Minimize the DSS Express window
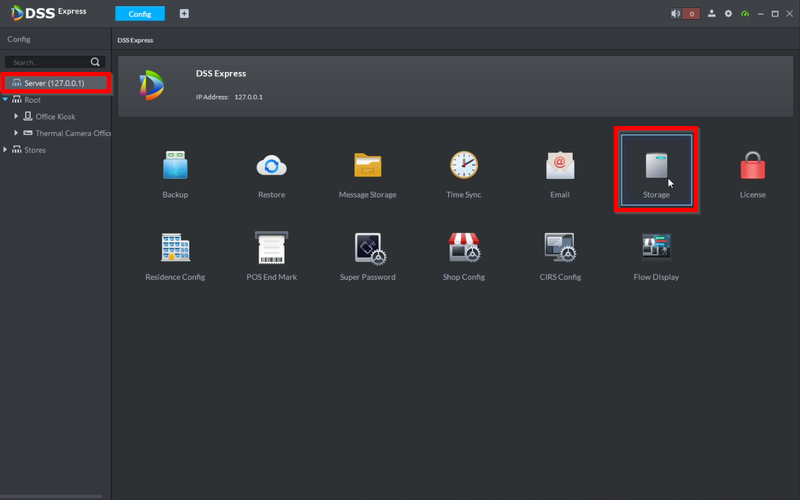 [760, 14]
